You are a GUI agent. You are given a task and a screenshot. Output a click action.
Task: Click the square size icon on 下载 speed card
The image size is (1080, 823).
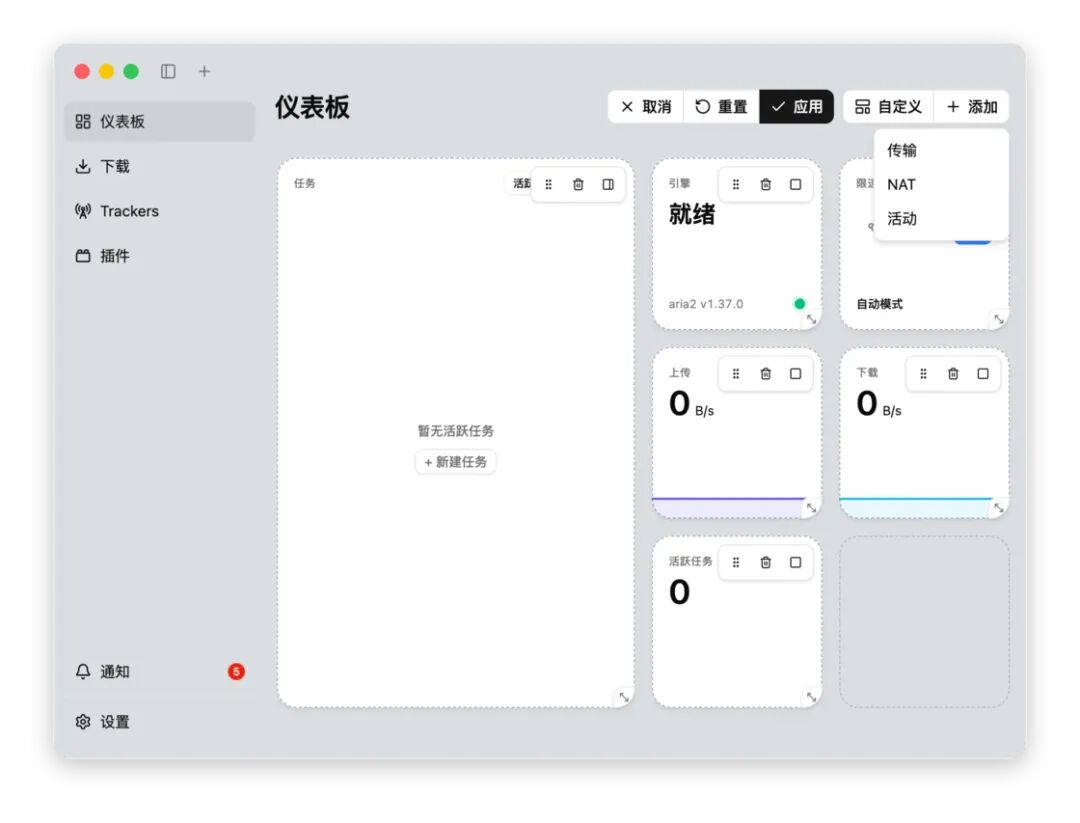[x=983, y=374]
